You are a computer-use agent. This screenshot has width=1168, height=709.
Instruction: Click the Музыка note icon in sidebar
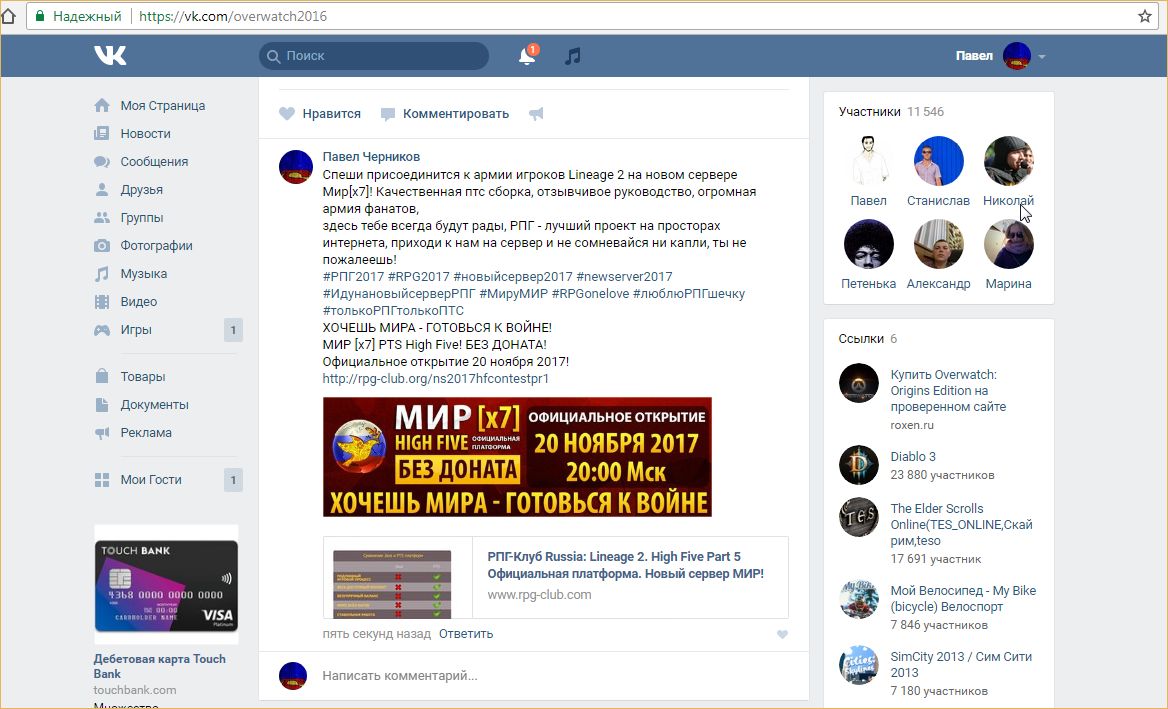(102, 273)
